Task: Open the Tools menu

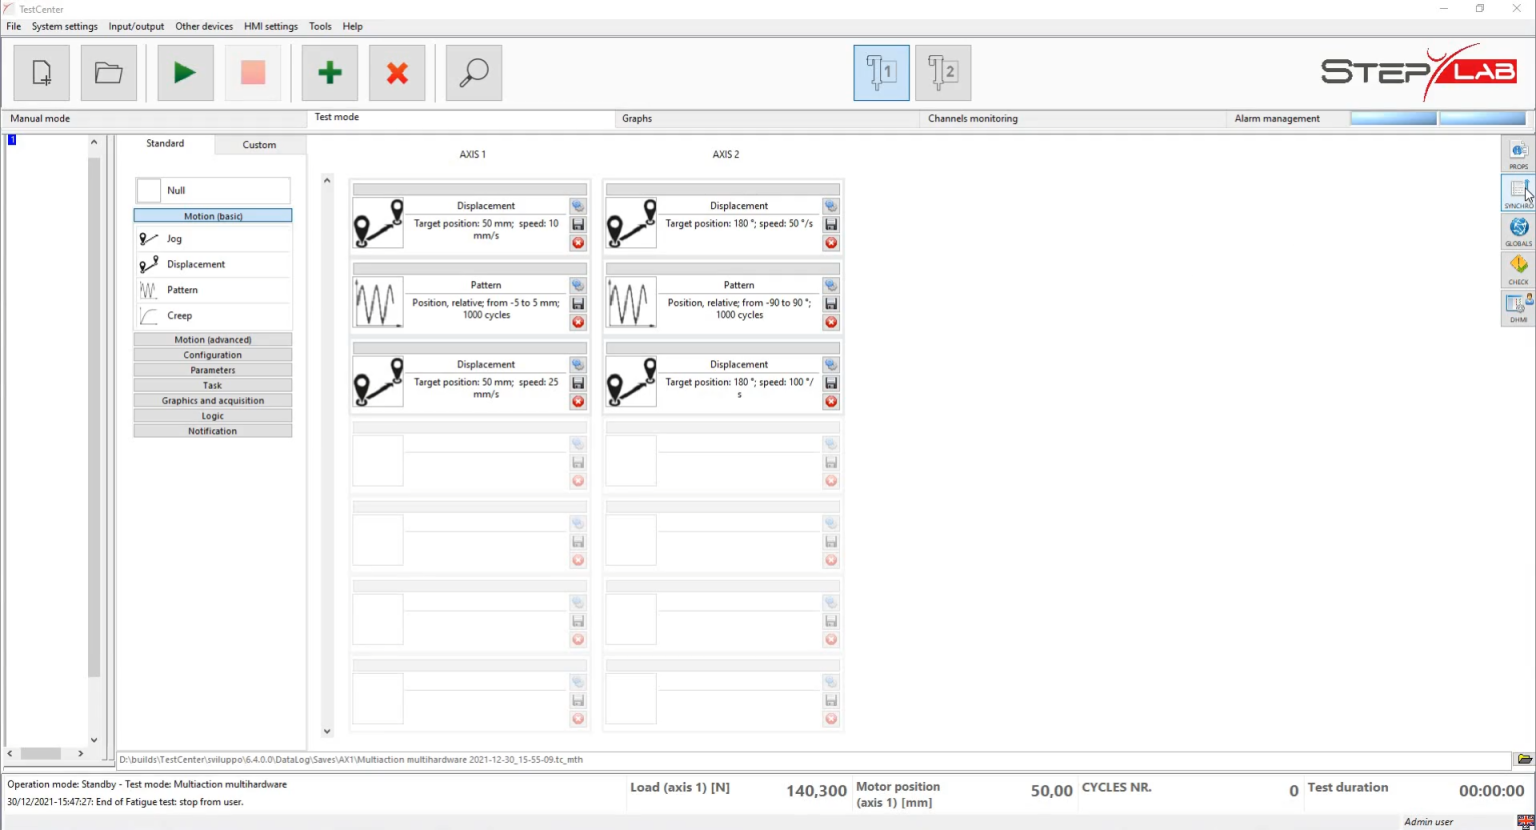Action: [320, 26]
